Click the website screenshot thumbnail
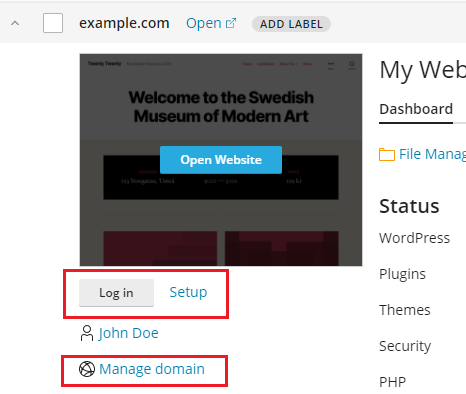Image resolution: width=466 pixels, height=394 pixels. pos(221,160)
